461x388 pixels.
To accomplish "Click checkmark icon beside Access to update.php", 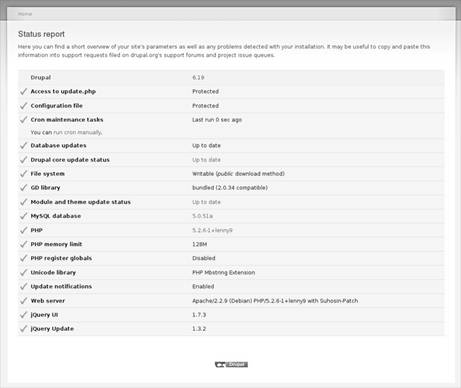I will (23, 91).
